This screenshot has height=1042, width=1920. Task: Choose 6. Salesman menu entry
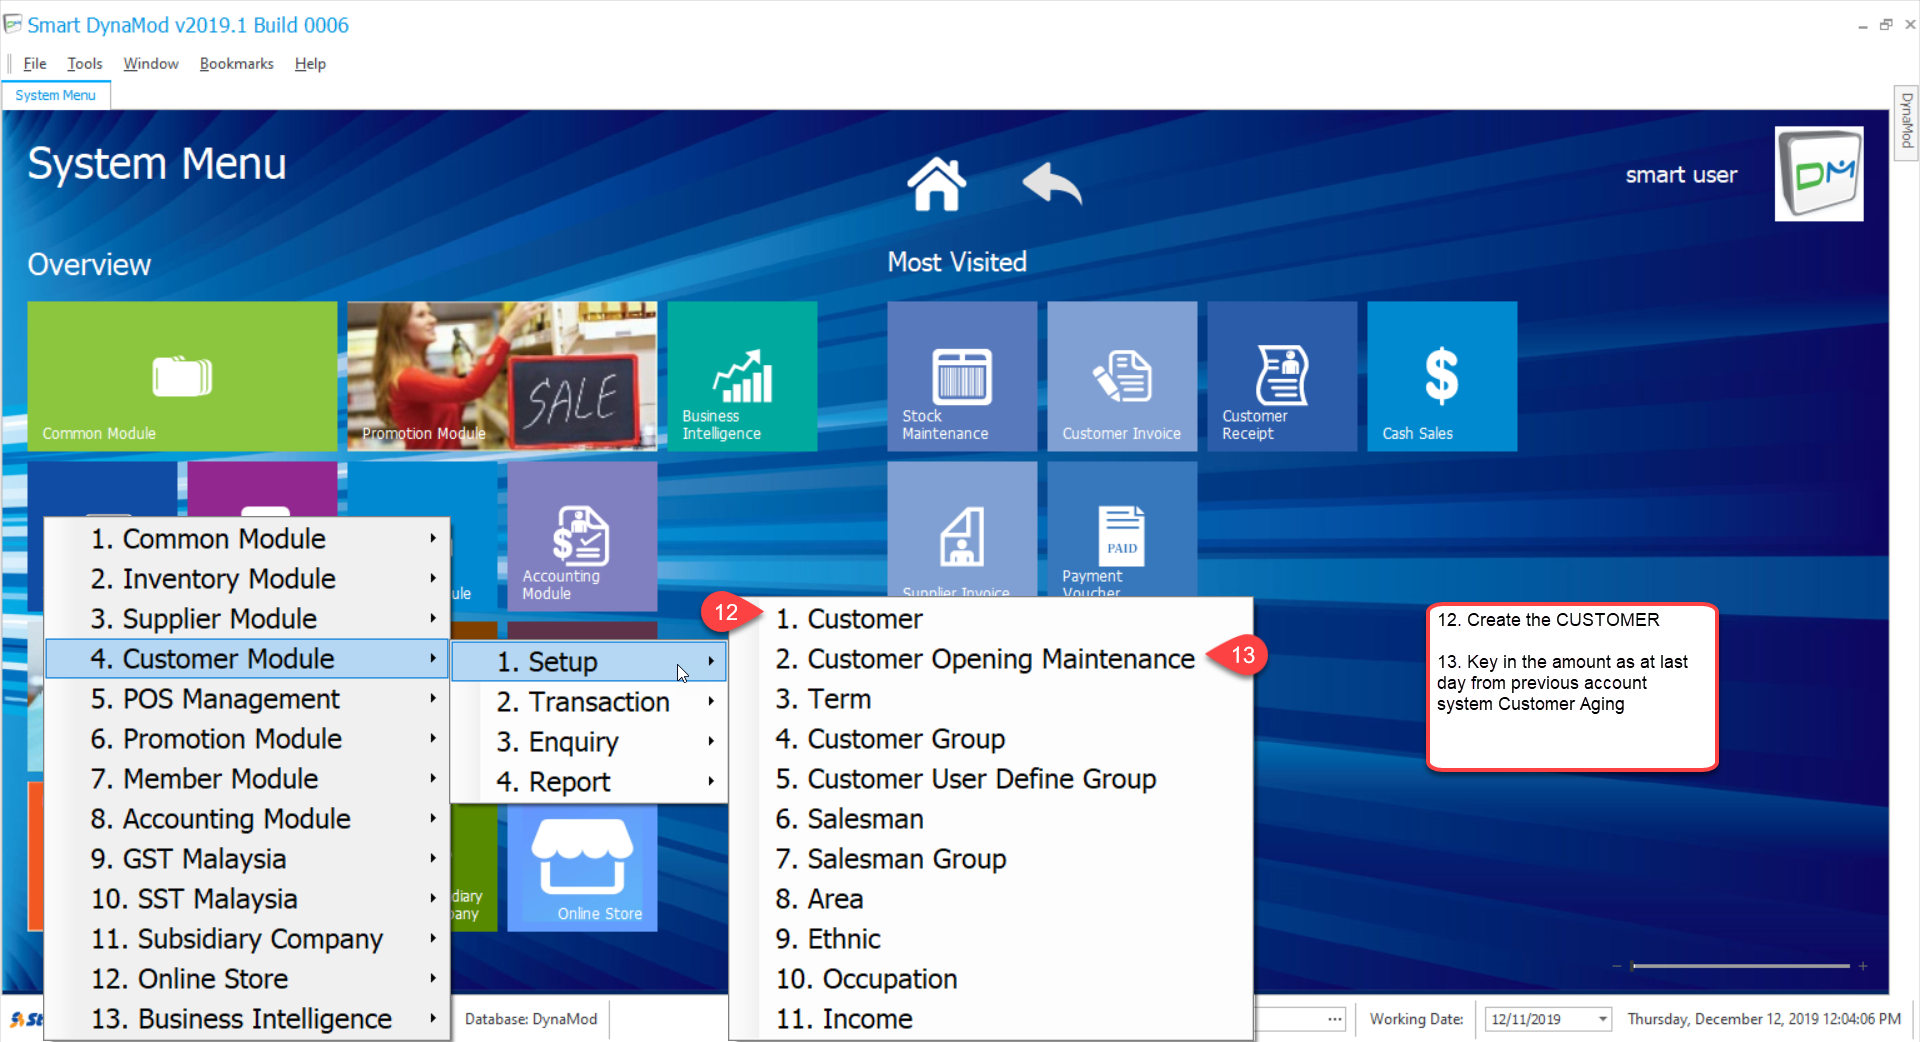[991, 818]
